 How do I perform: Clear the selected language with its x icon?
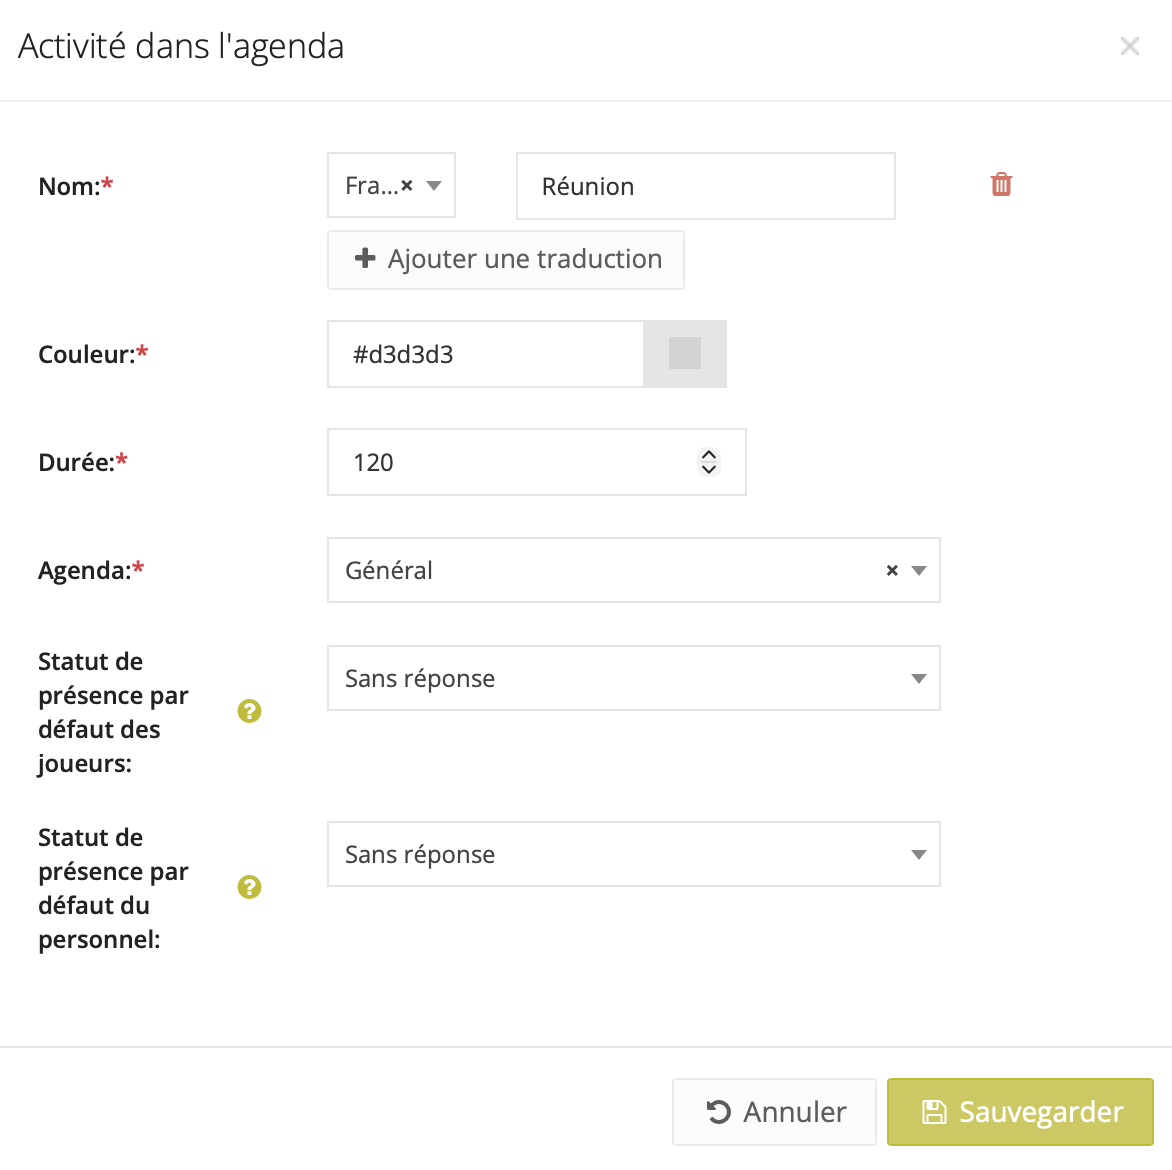(x=407, y=186)
